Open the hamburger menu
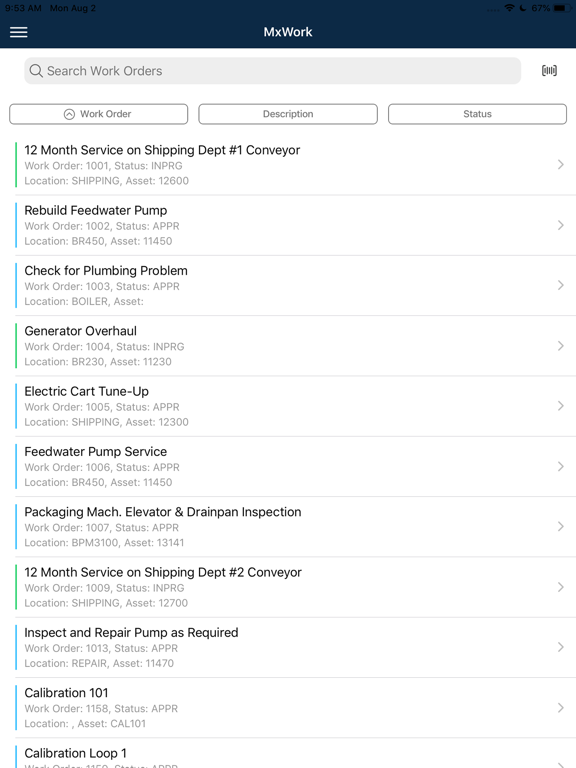This screenshot has width=576, height=768. 19,32
